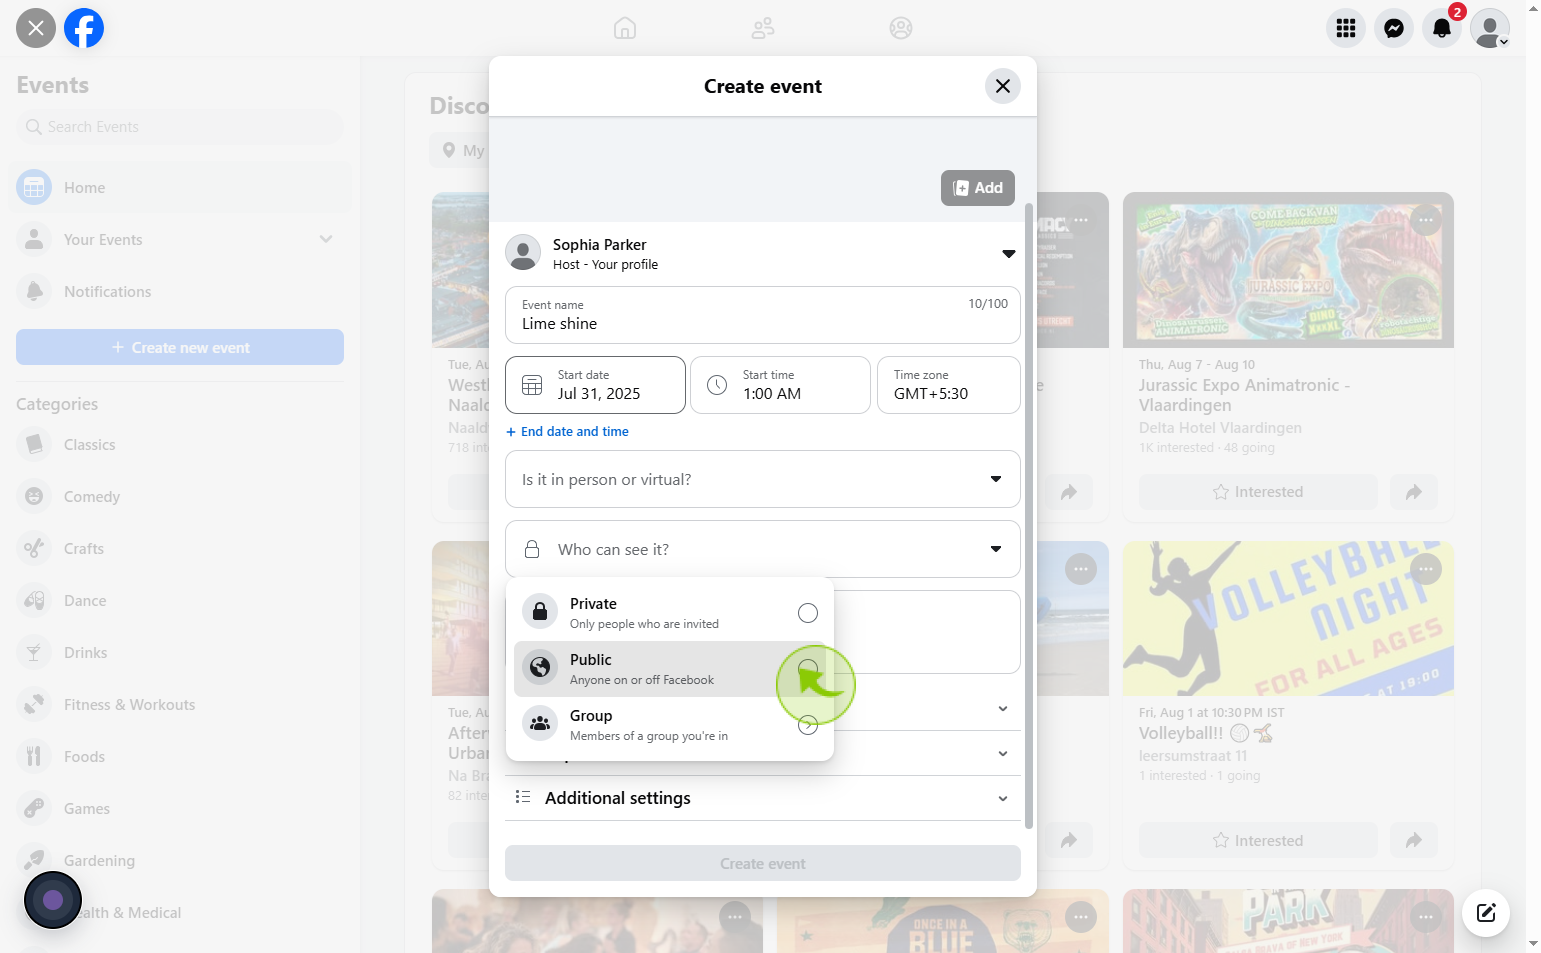Select the Group radio button

pos(808,725)
